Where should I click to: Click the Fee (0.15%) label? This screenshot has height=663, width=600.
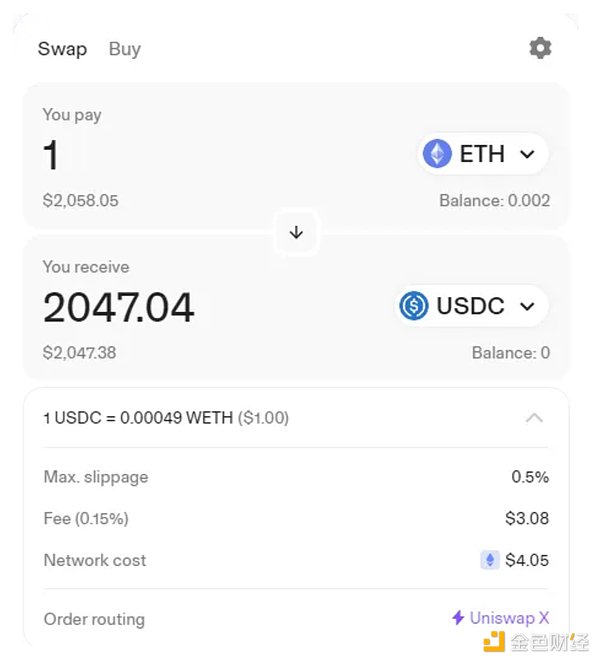click(86, 518)
